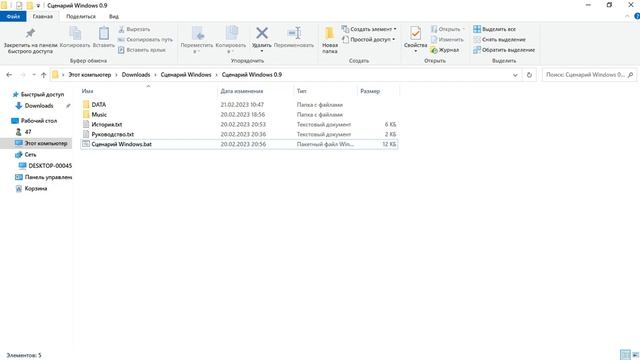
Task: Go back with the left arrow
Action: (9, 75)
